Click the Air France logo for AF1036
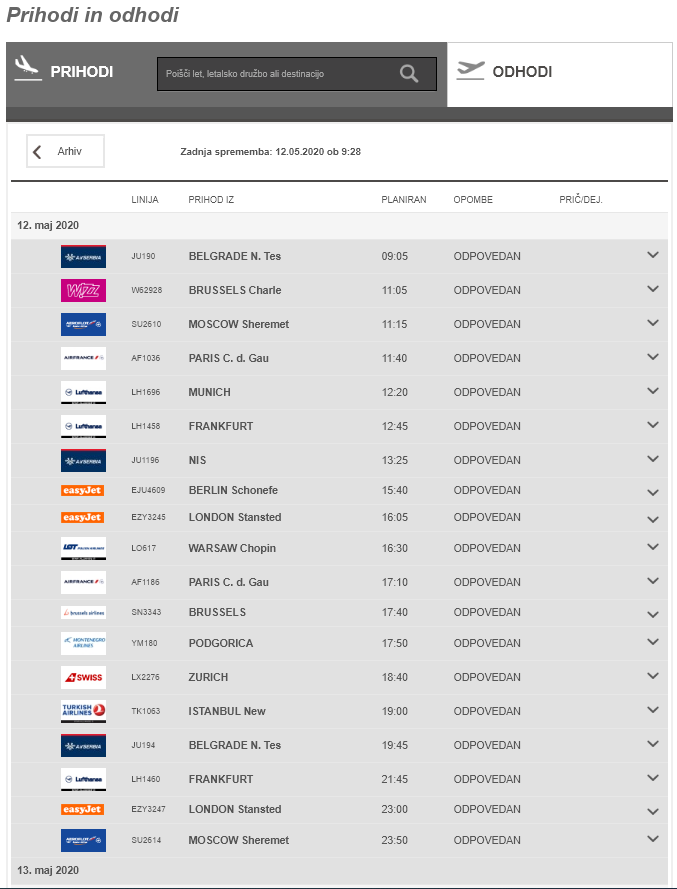The image size is (677, 889). (83, 358)
